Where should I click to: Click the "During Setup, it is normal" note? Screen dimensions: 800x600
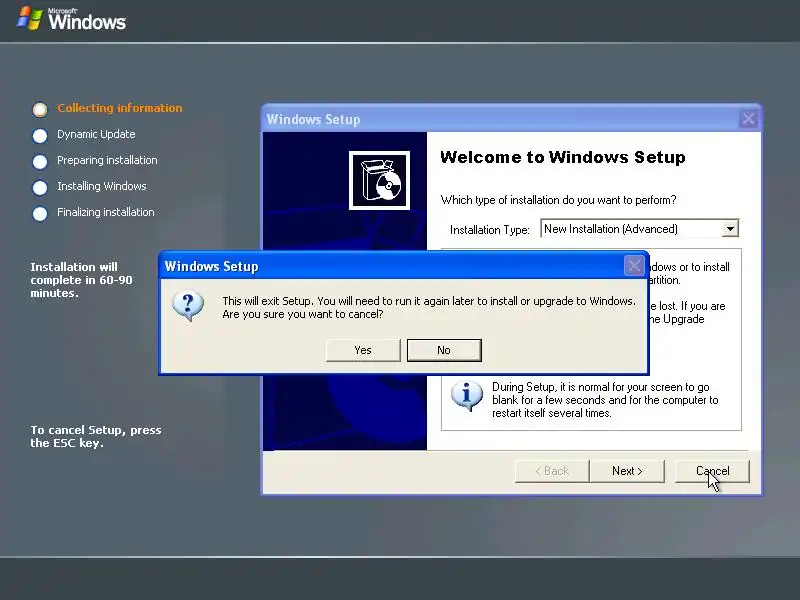[605, 400]
